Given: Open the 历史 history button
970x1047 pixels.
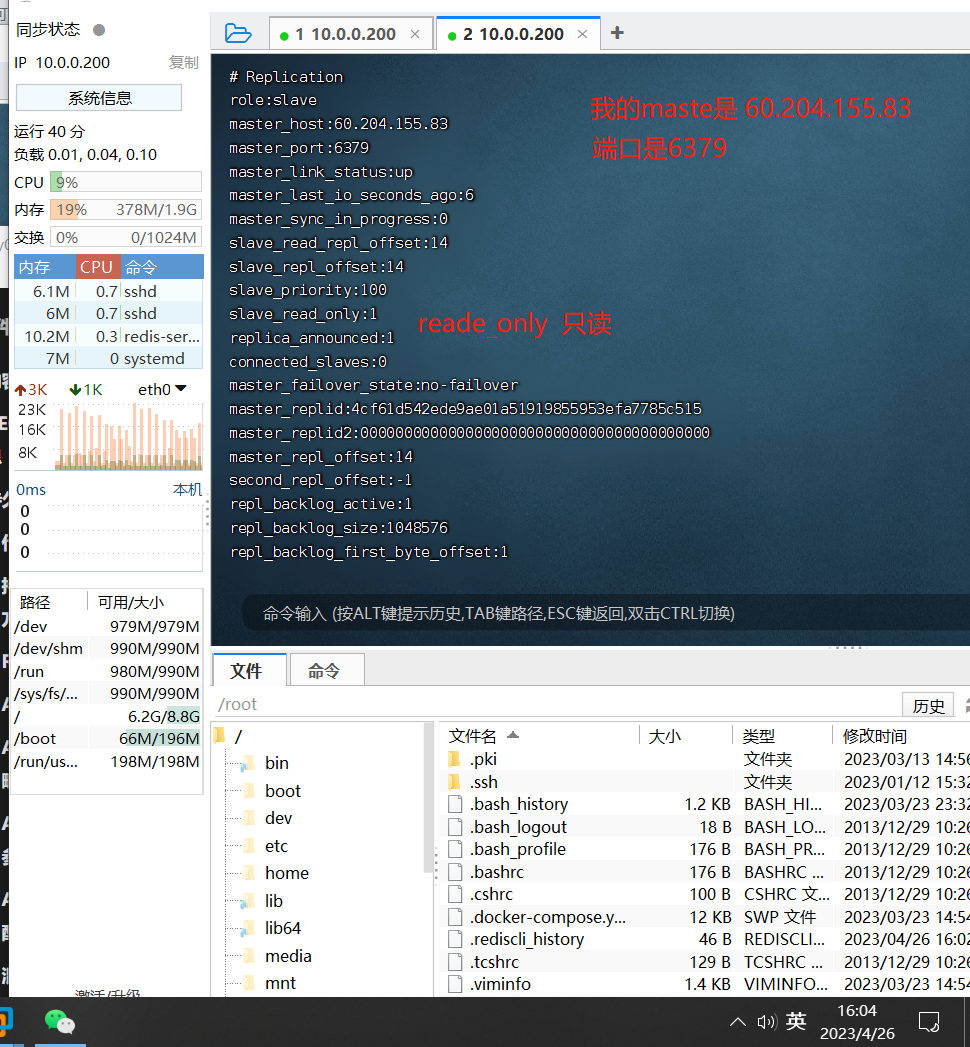Looking at the screenshot, I should coord(929,706).
